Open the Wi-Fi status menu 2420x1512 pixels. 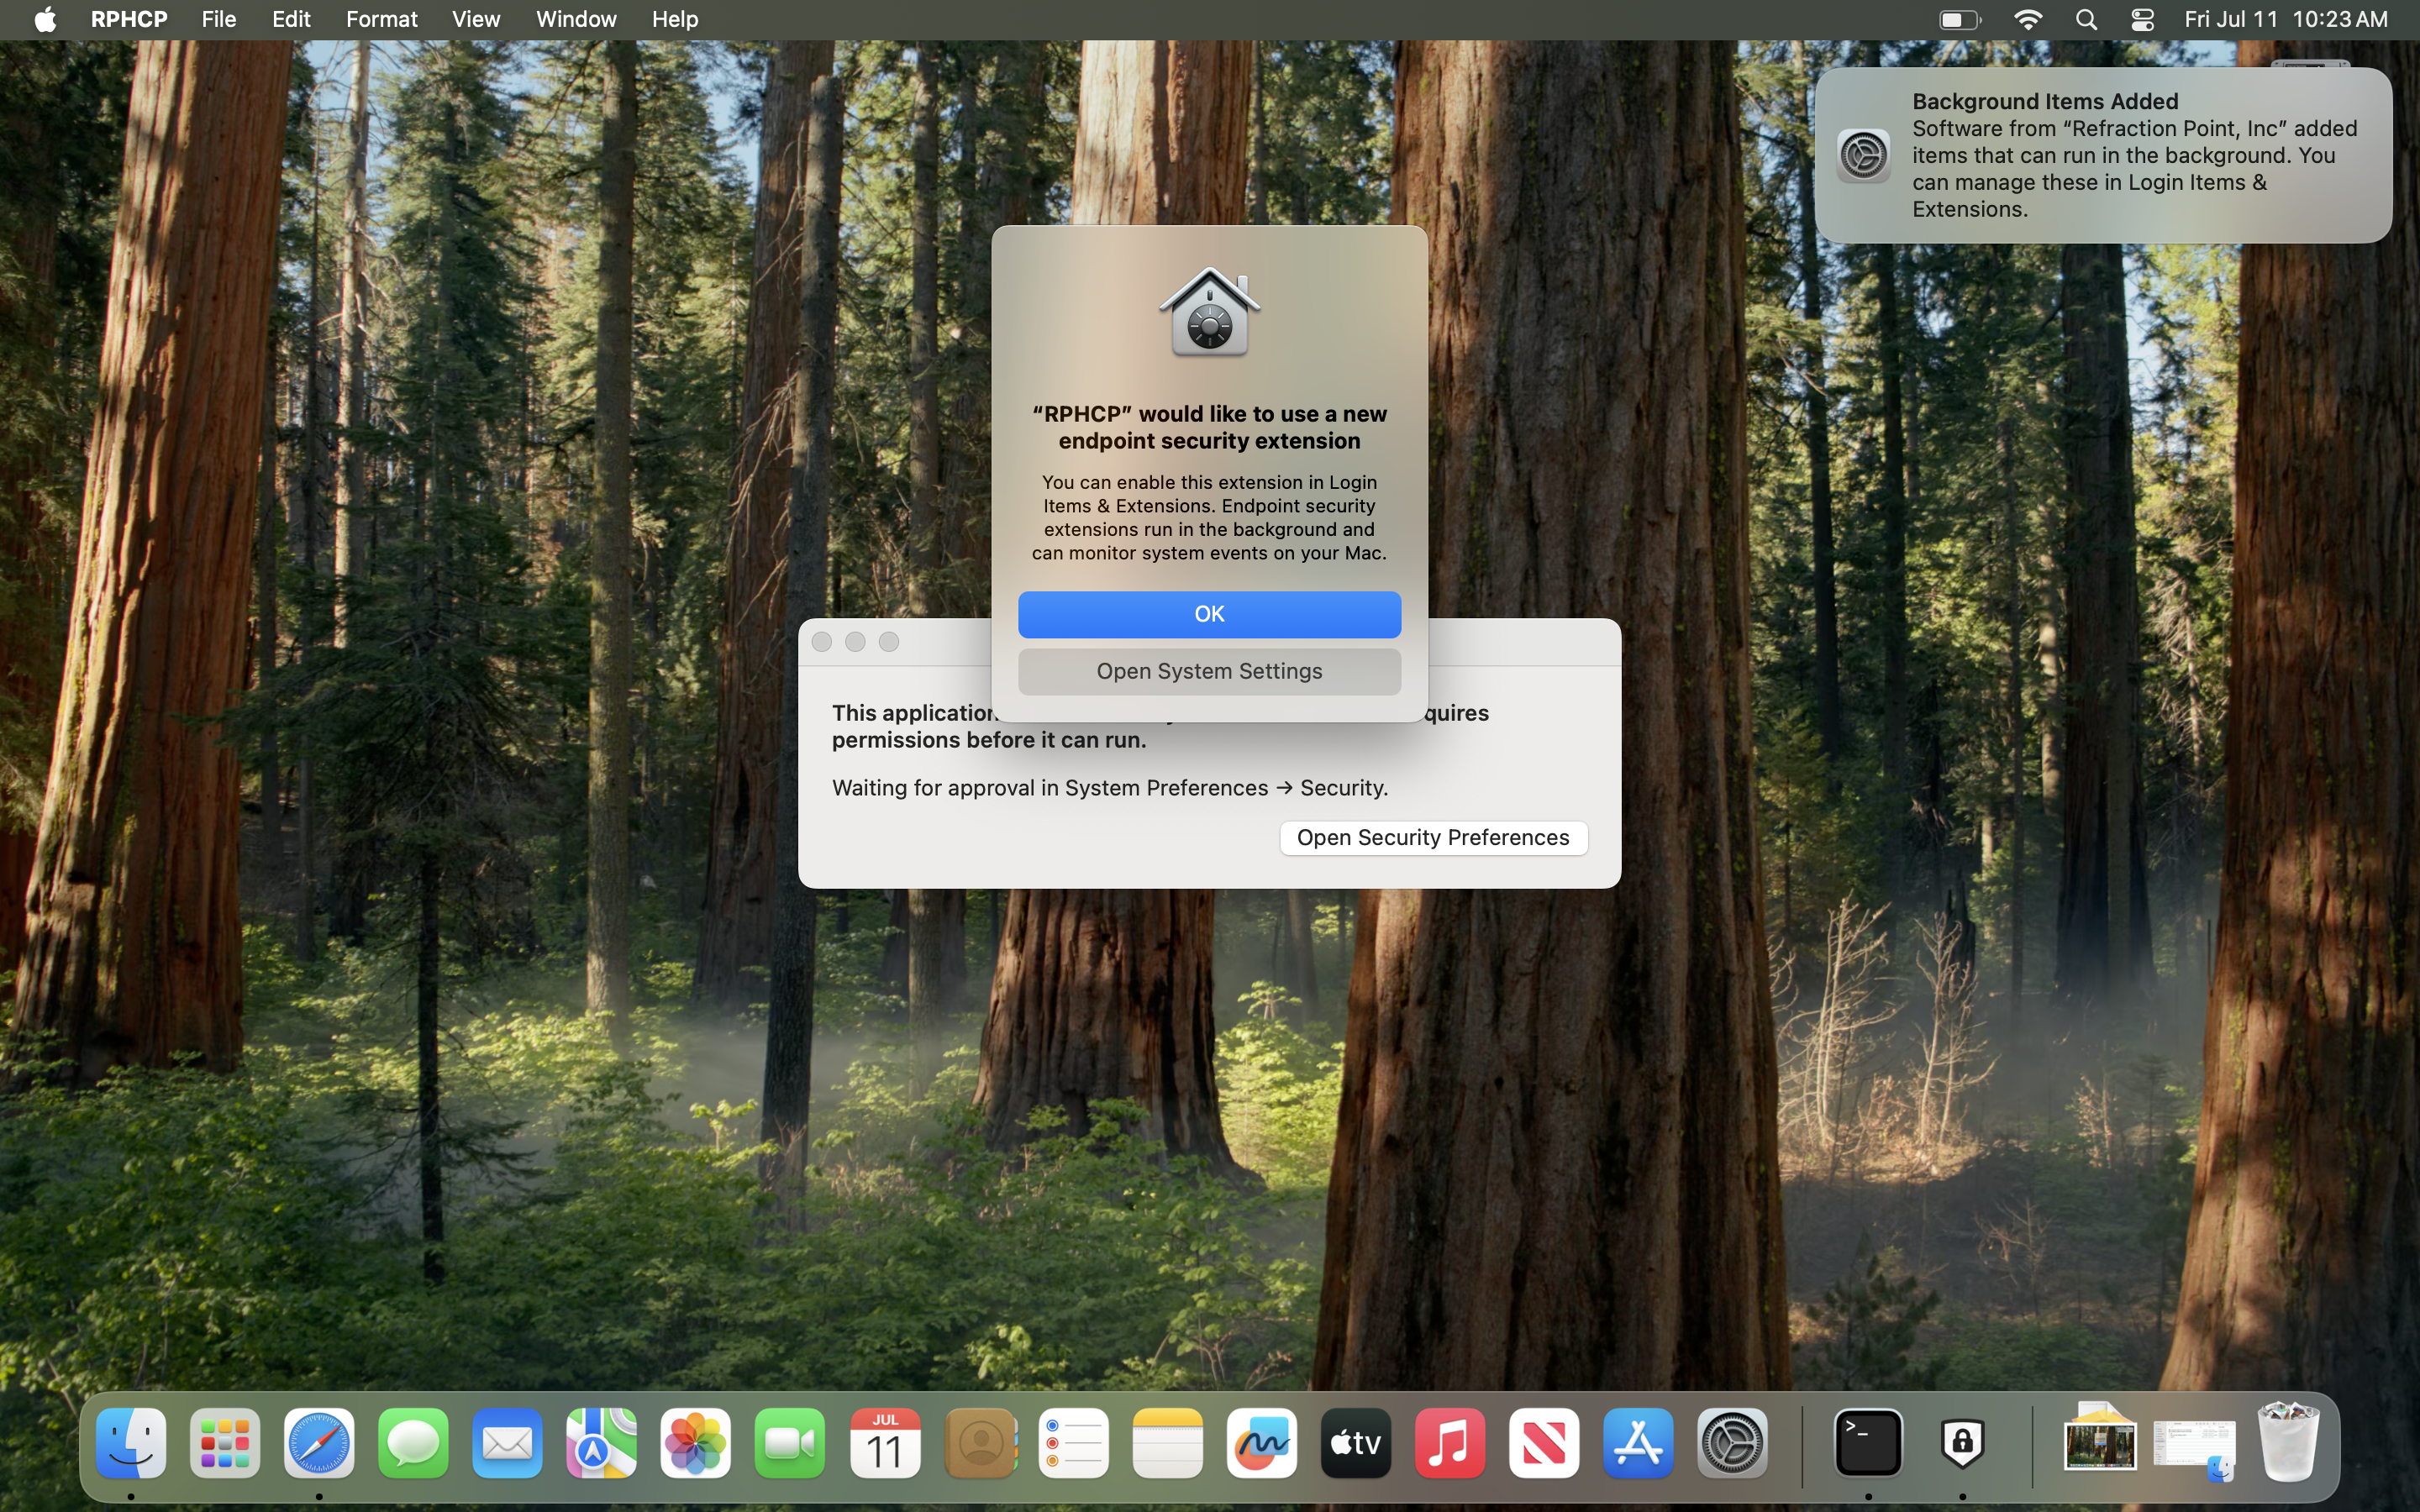[2028, 19]
